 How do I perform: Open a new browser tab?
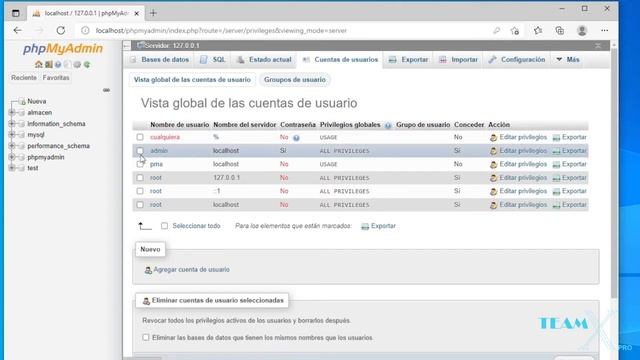[153, 13]
